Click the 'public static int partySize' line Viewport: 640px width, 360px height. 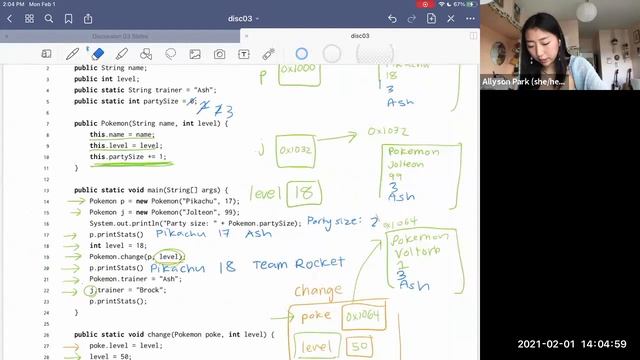(136, 101)
